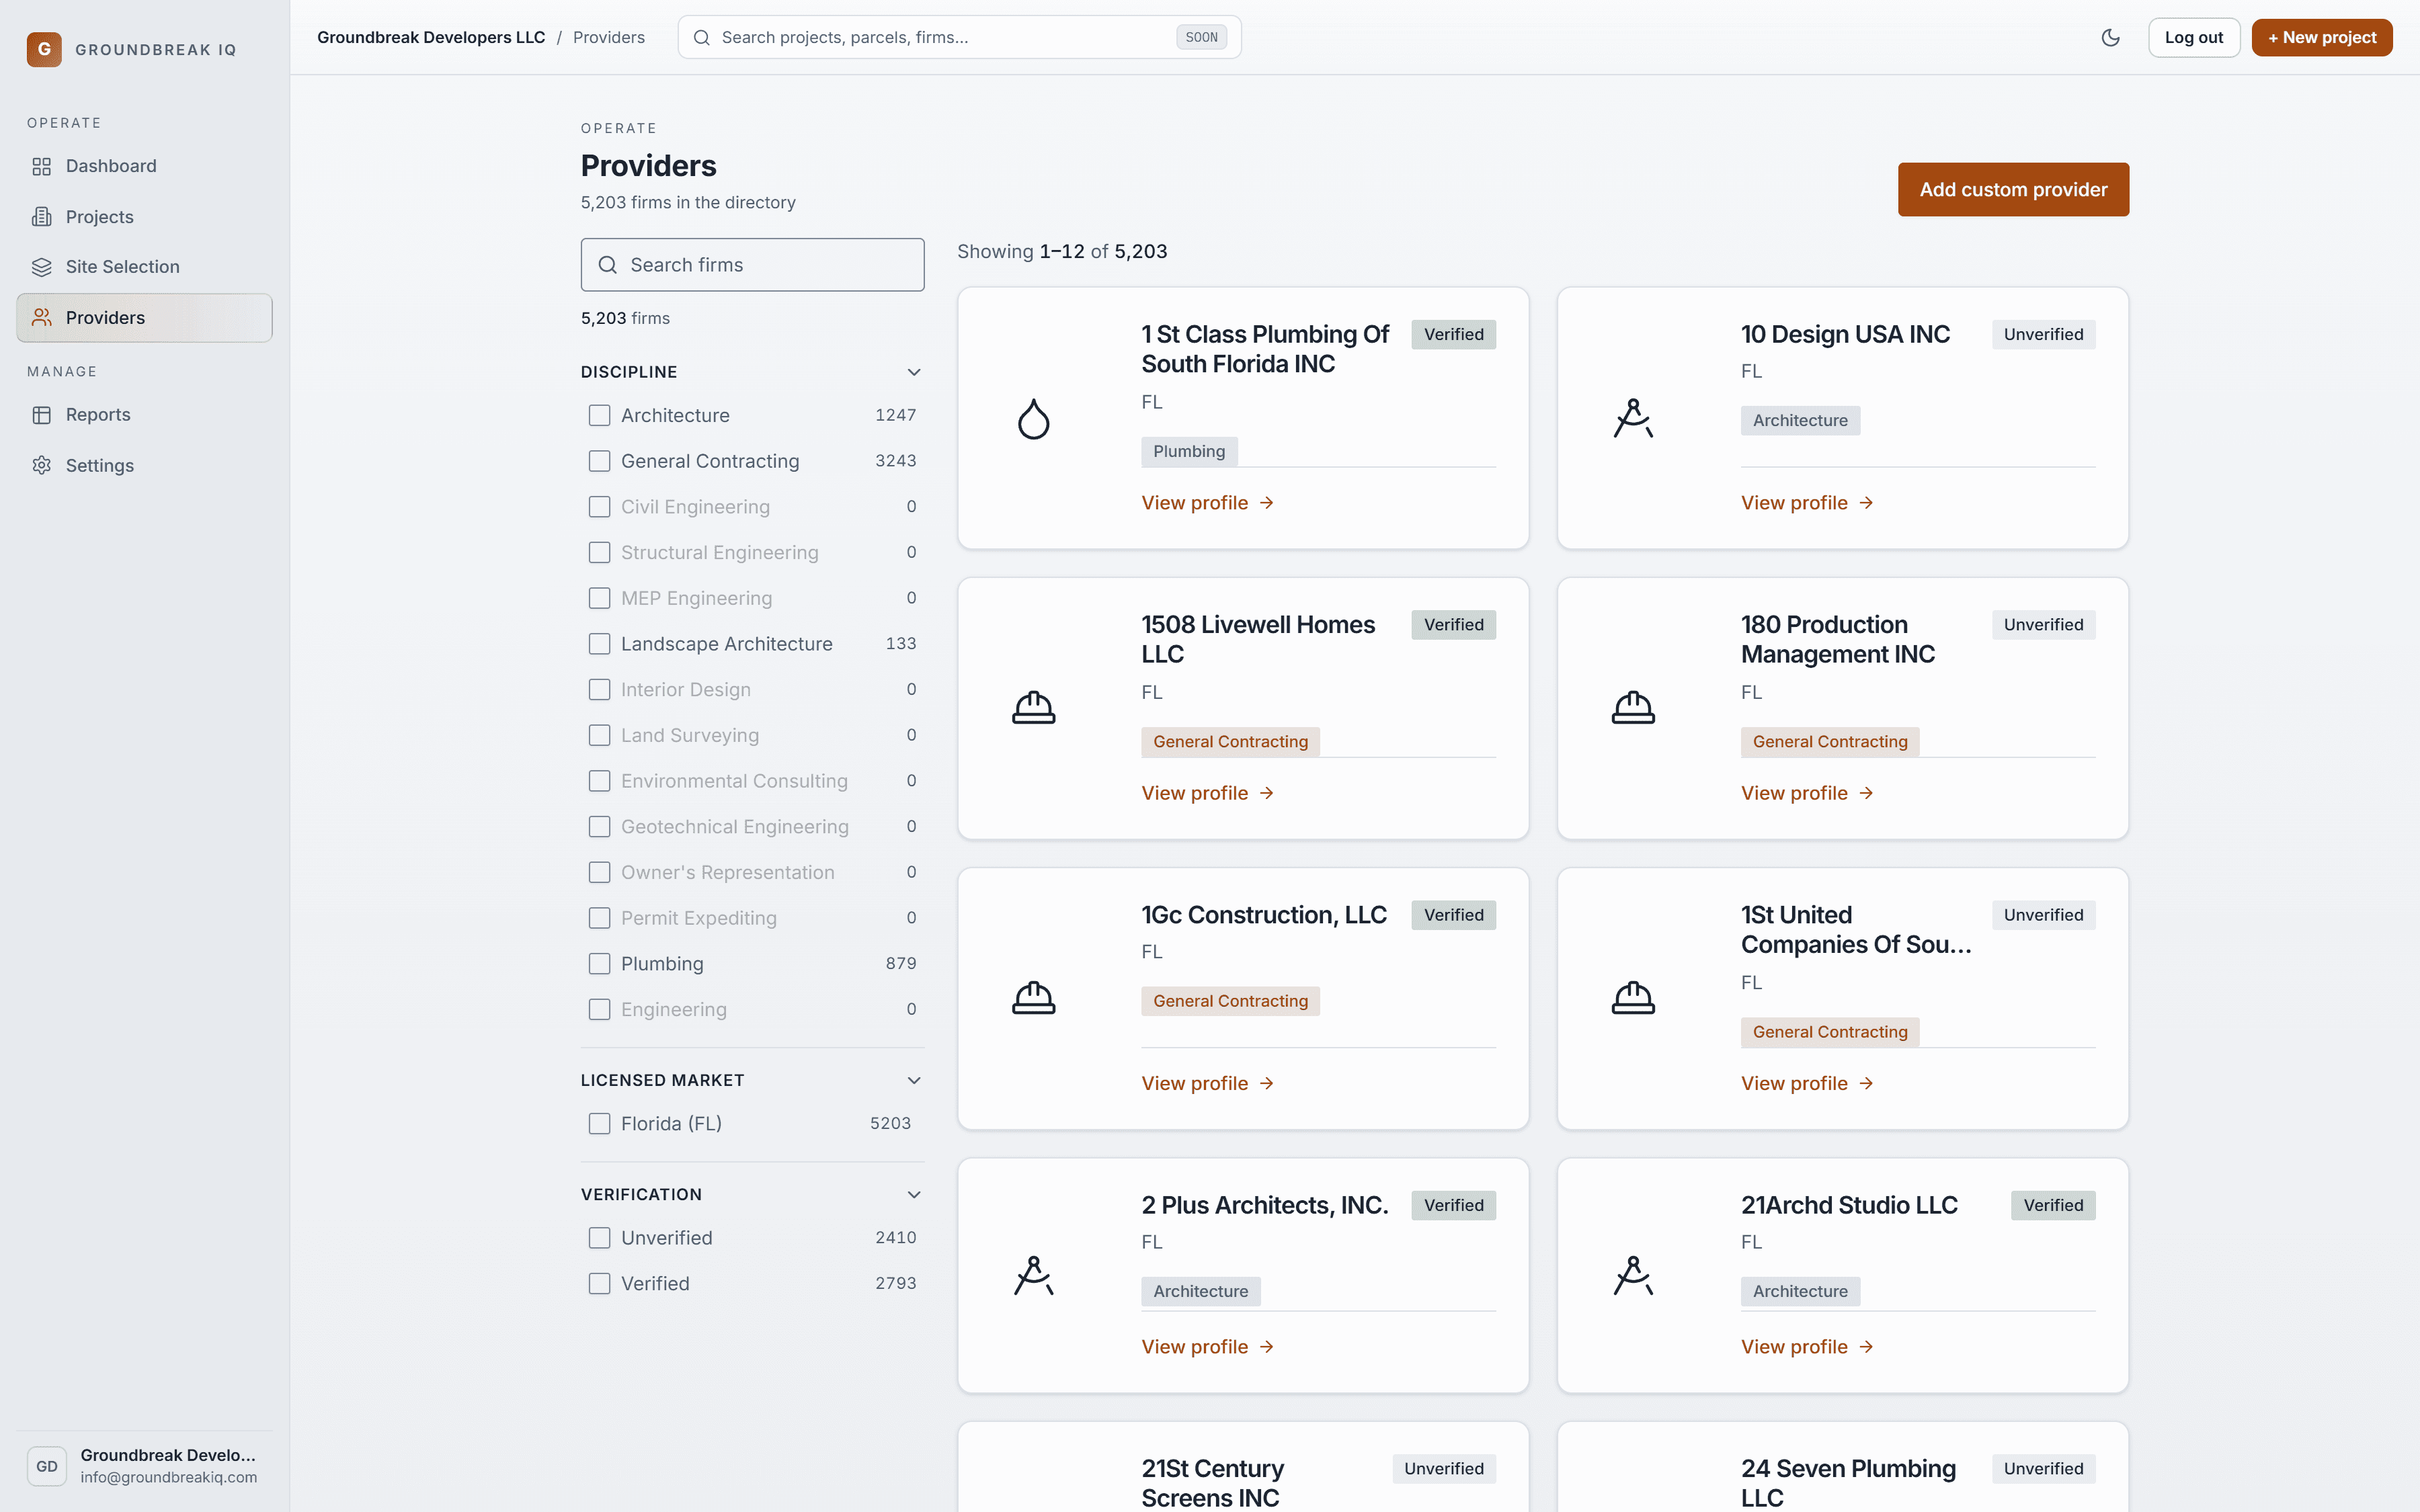Screen dimensions: 2420x1512
Task: Click Groundbreak Developers LLC breadcrumb
Action: point(431,38)
